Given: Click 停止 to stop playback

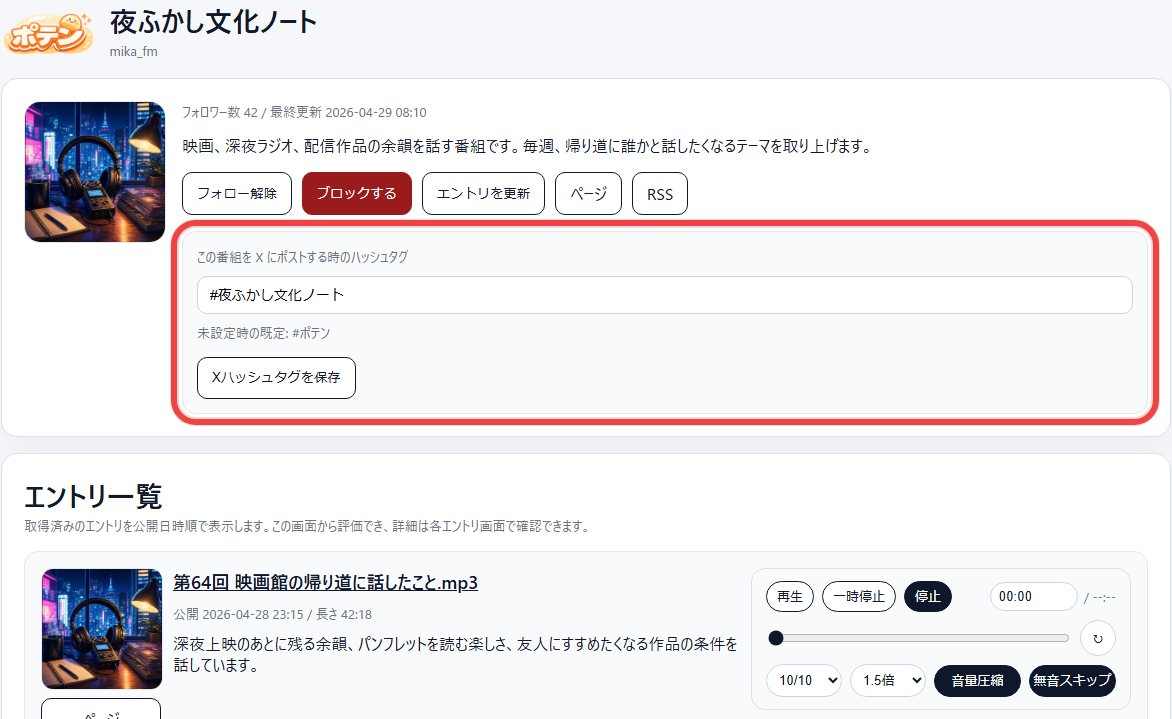Looking at the screenshot, I should pos(928,596).
